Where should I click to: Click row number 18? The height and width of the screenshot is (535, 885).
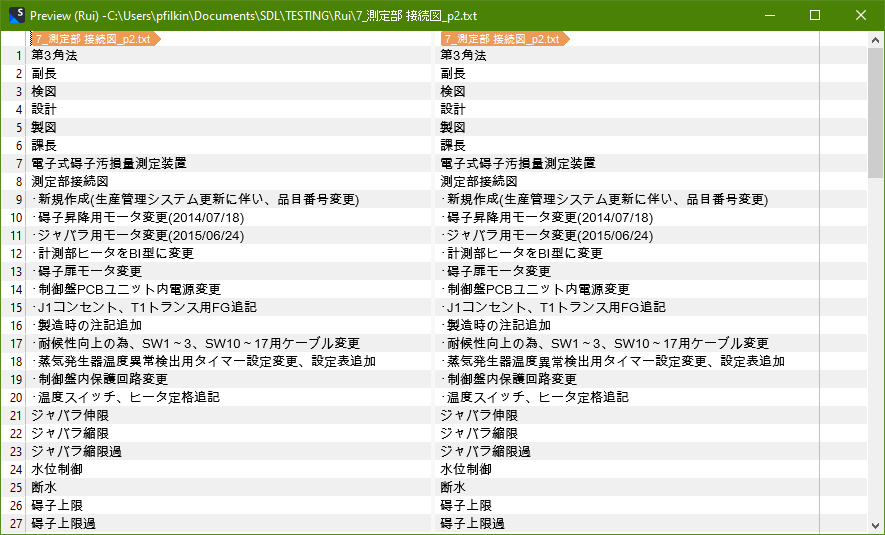[x=16, y=362]
